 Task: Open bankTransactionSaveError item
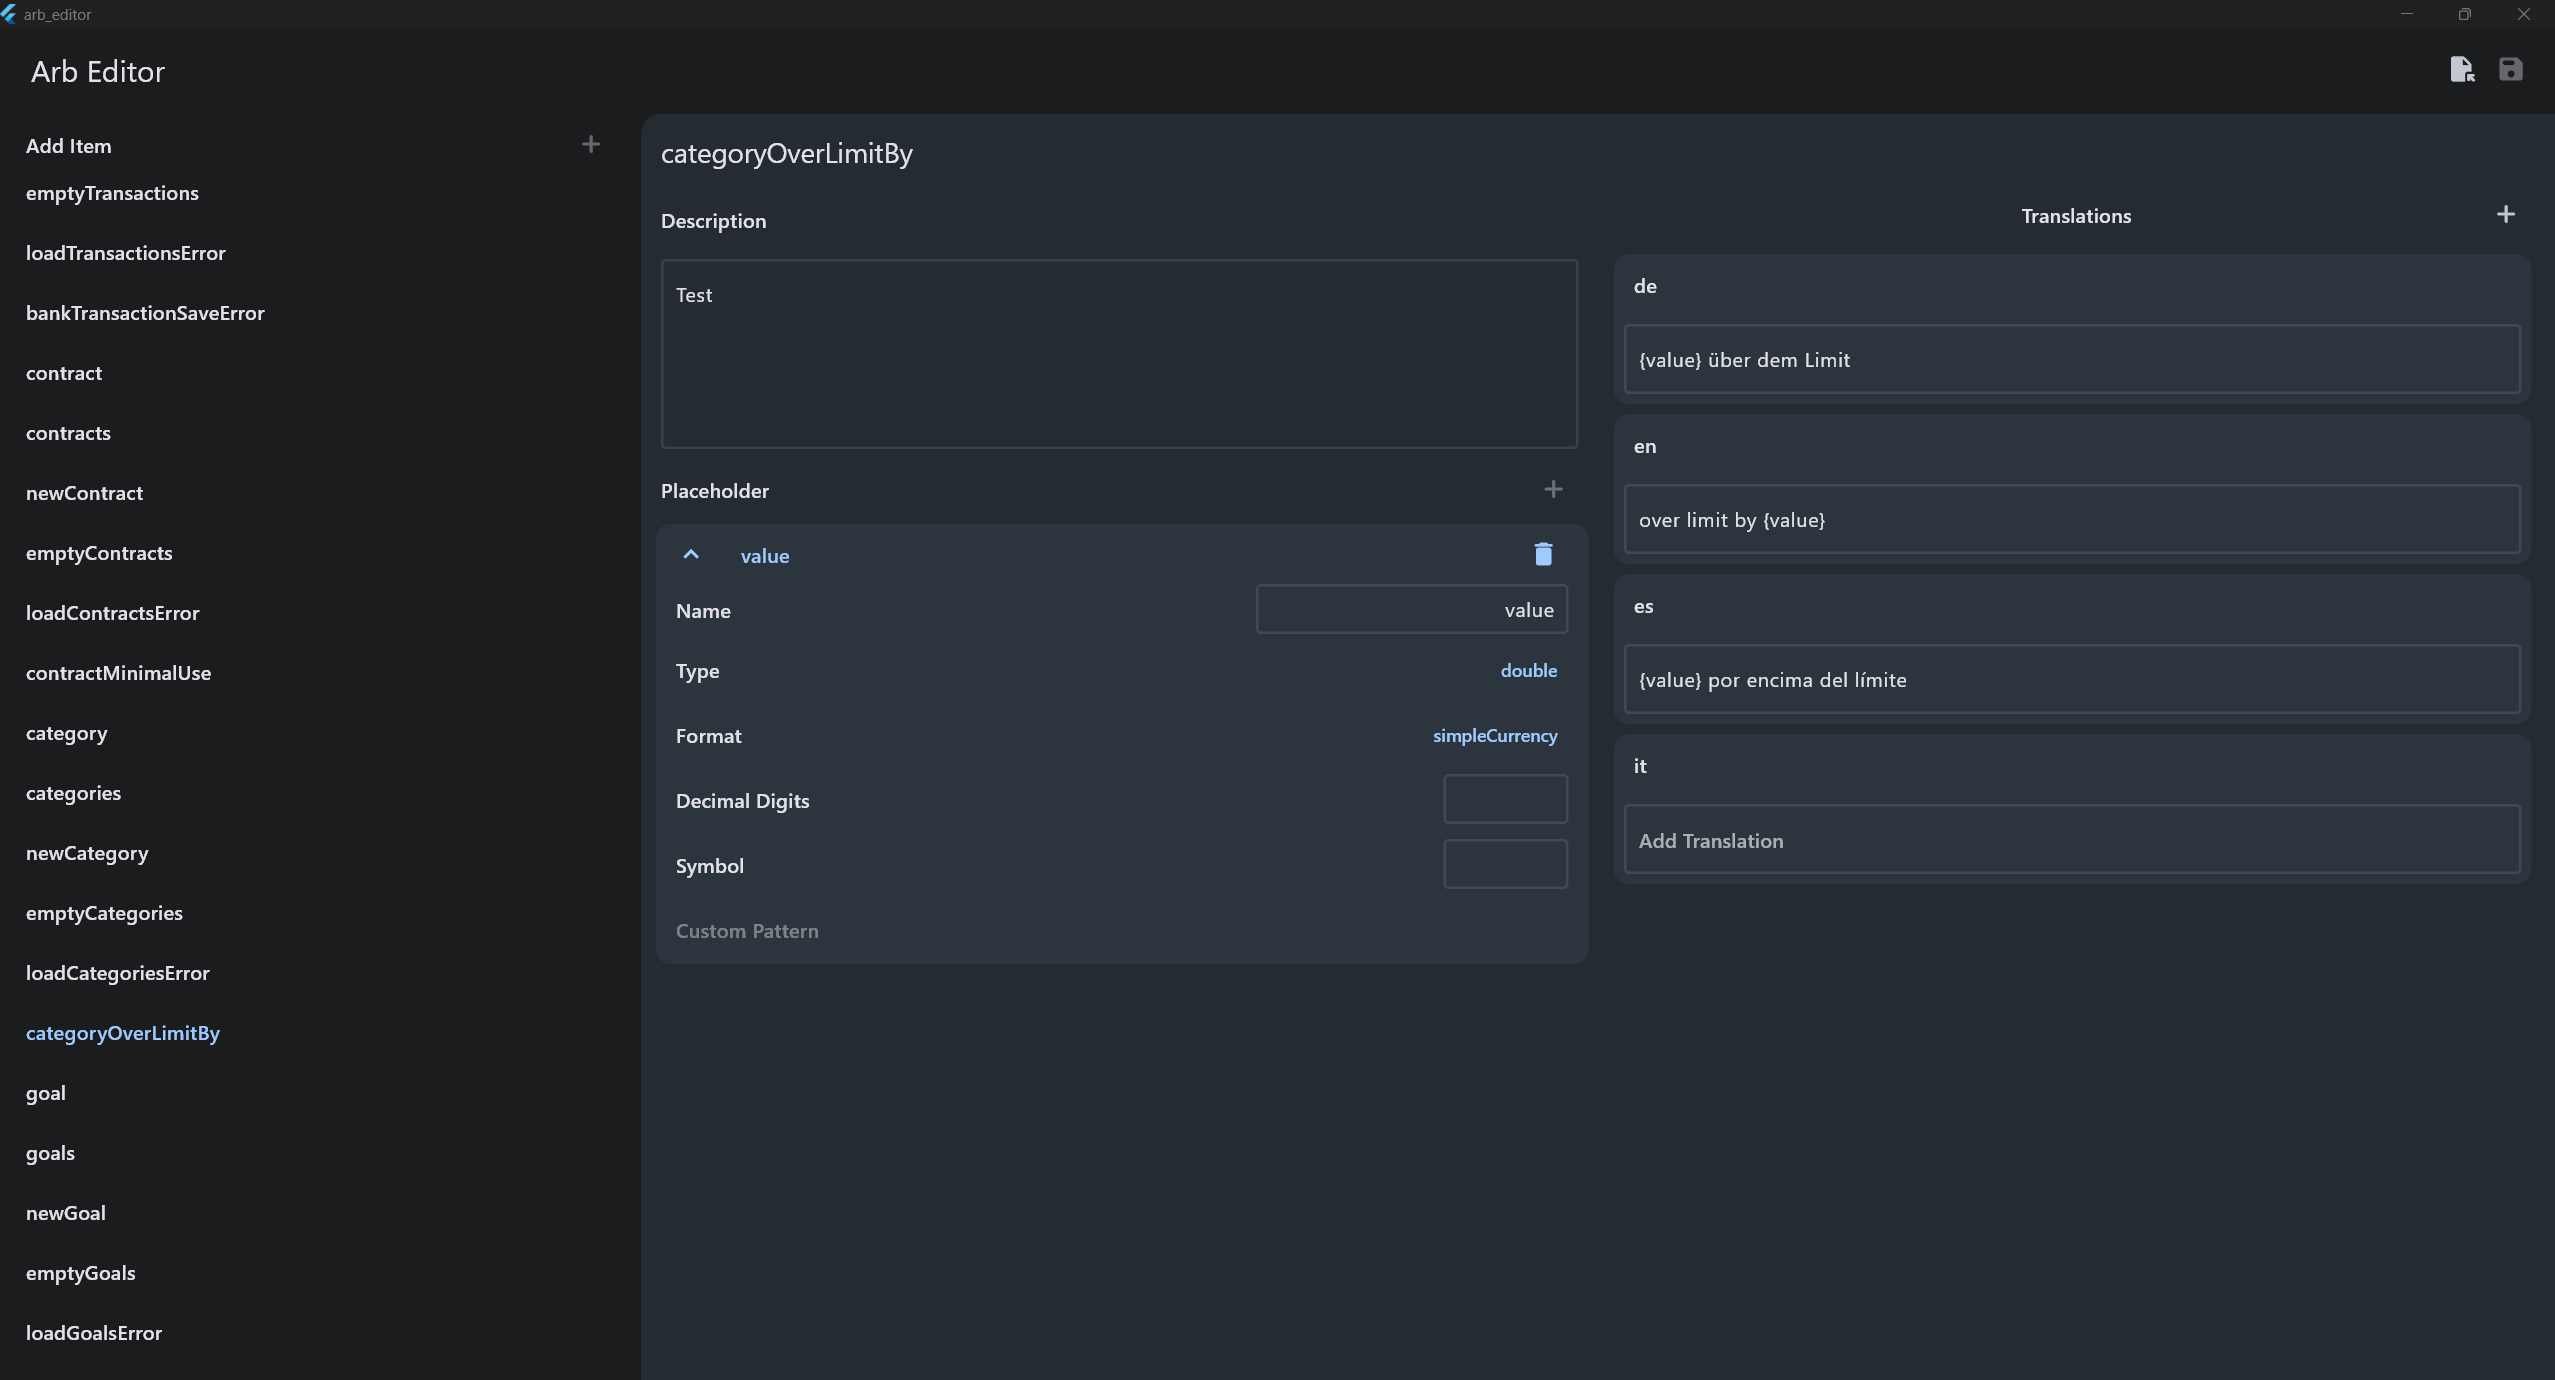[x=145, y=313]
